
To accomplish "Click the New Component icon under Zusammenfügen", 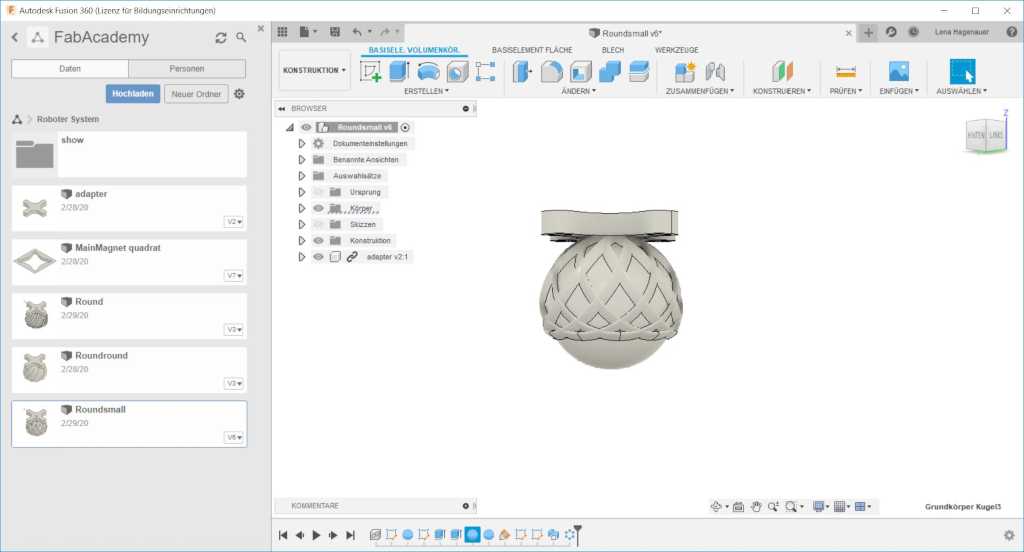I will [685, 71].
